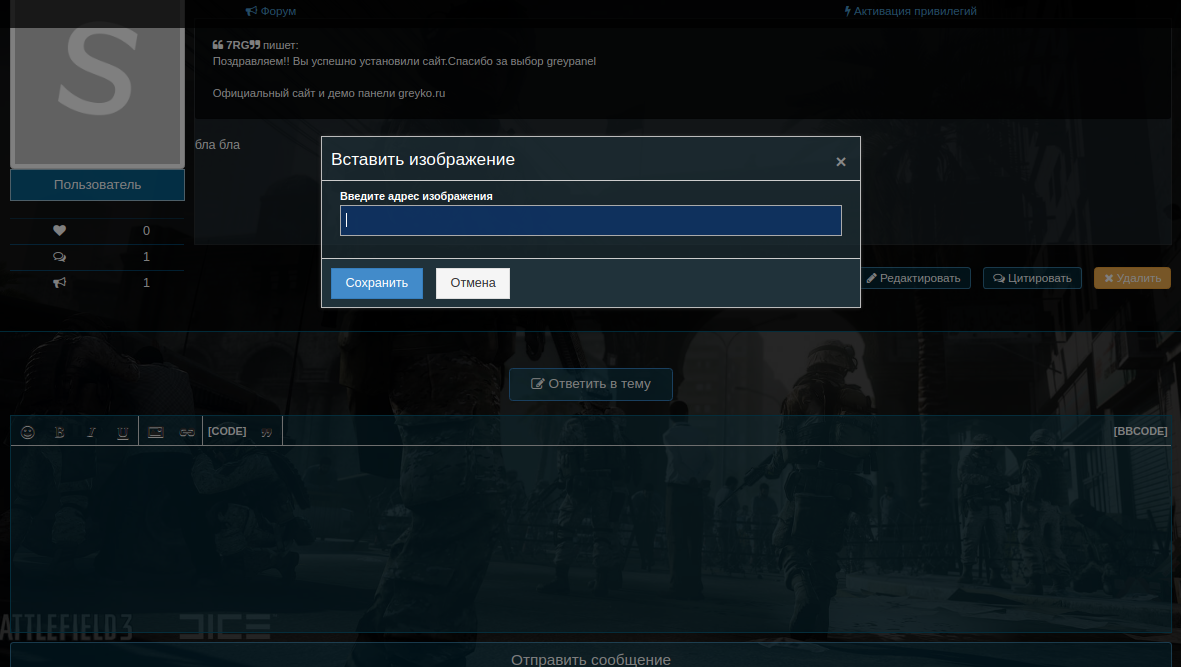Click inside the message text area
The width and height of the screenshot is (1181, 667).
590,538
